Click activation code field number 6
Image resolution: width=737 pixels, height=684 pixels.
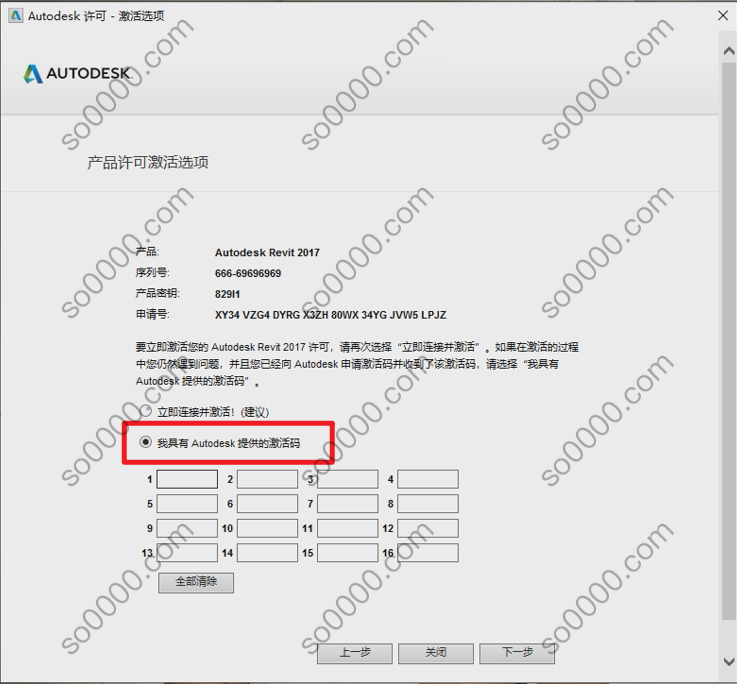tap(267, 504)
